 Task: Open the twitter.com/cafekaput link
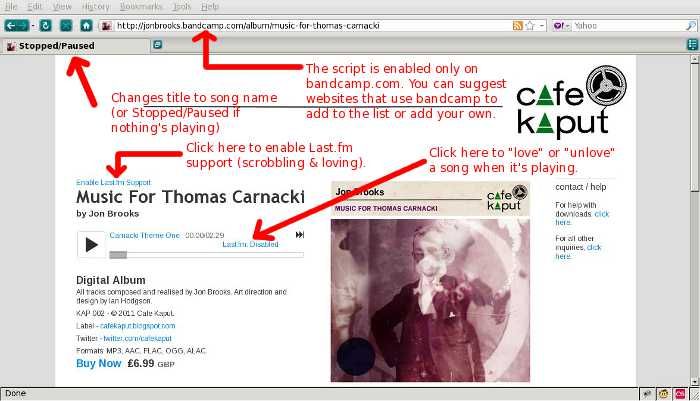(138, 338)
